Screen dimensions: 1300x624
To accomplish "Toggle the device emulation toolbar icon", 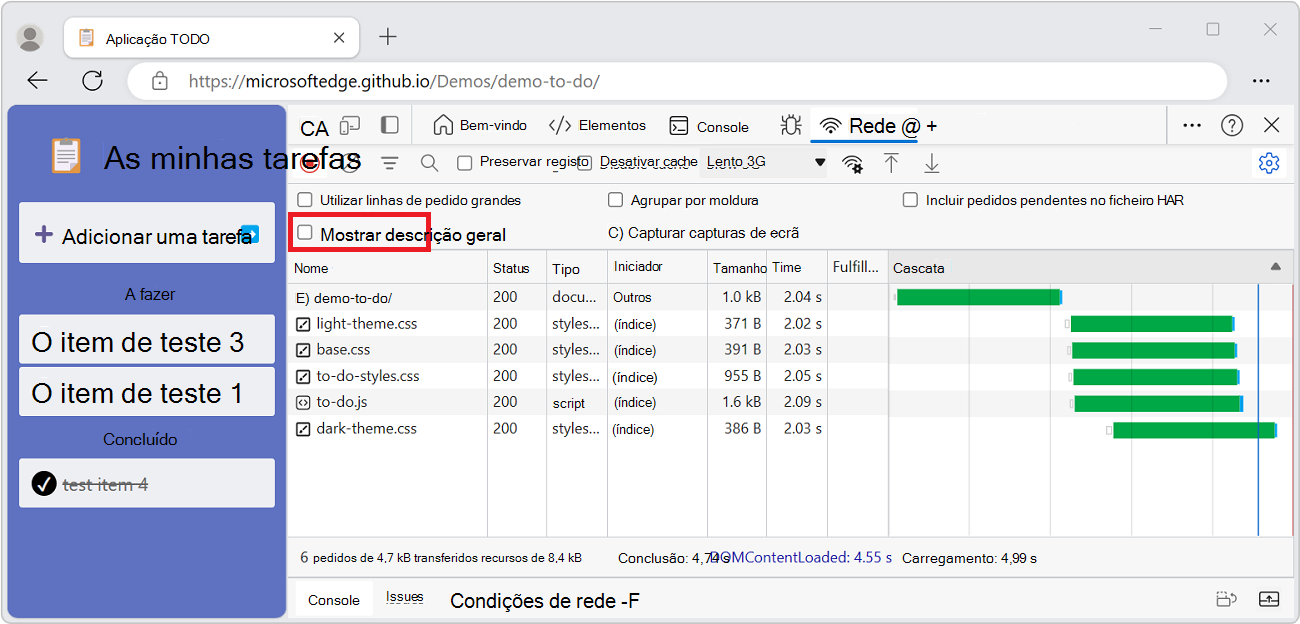I will (350, 125).
